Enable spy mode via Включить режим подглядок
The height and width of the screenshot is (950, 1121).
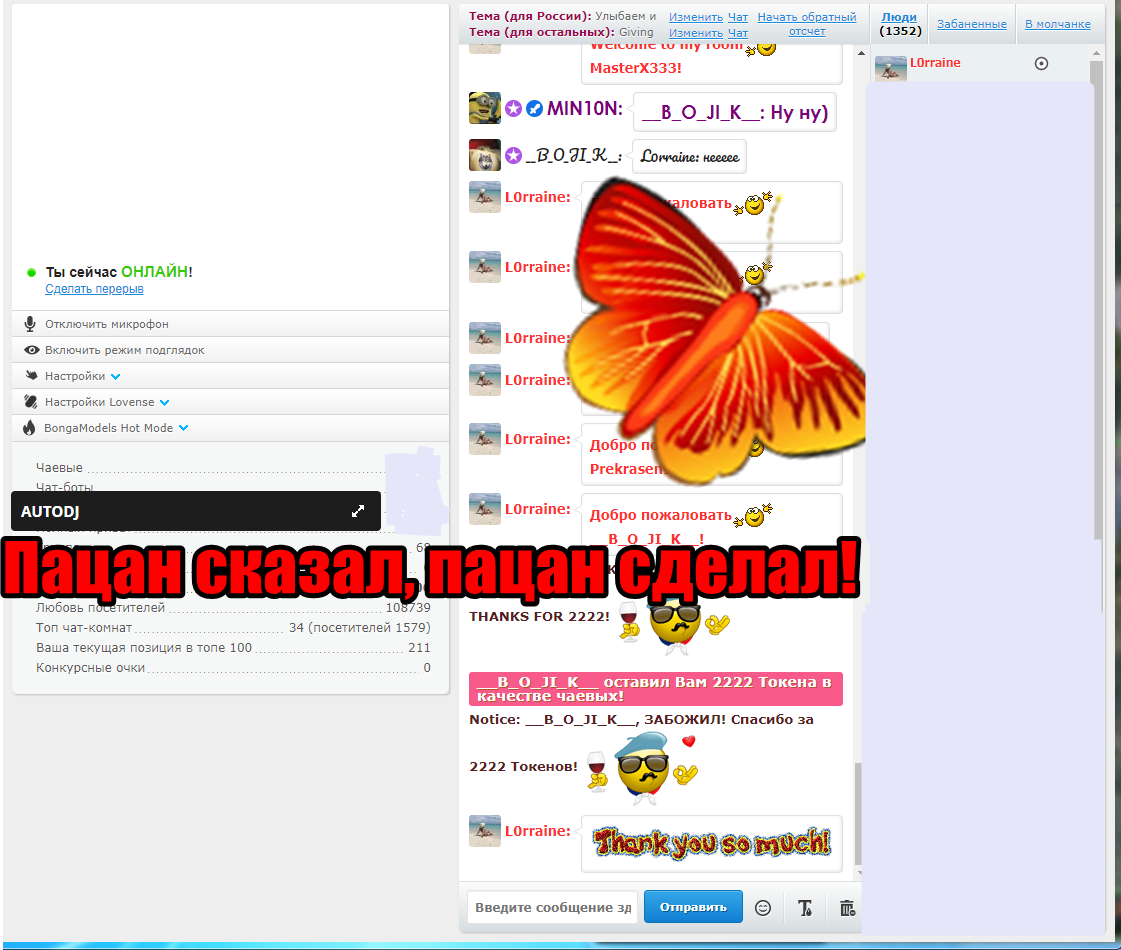[124, 350]
